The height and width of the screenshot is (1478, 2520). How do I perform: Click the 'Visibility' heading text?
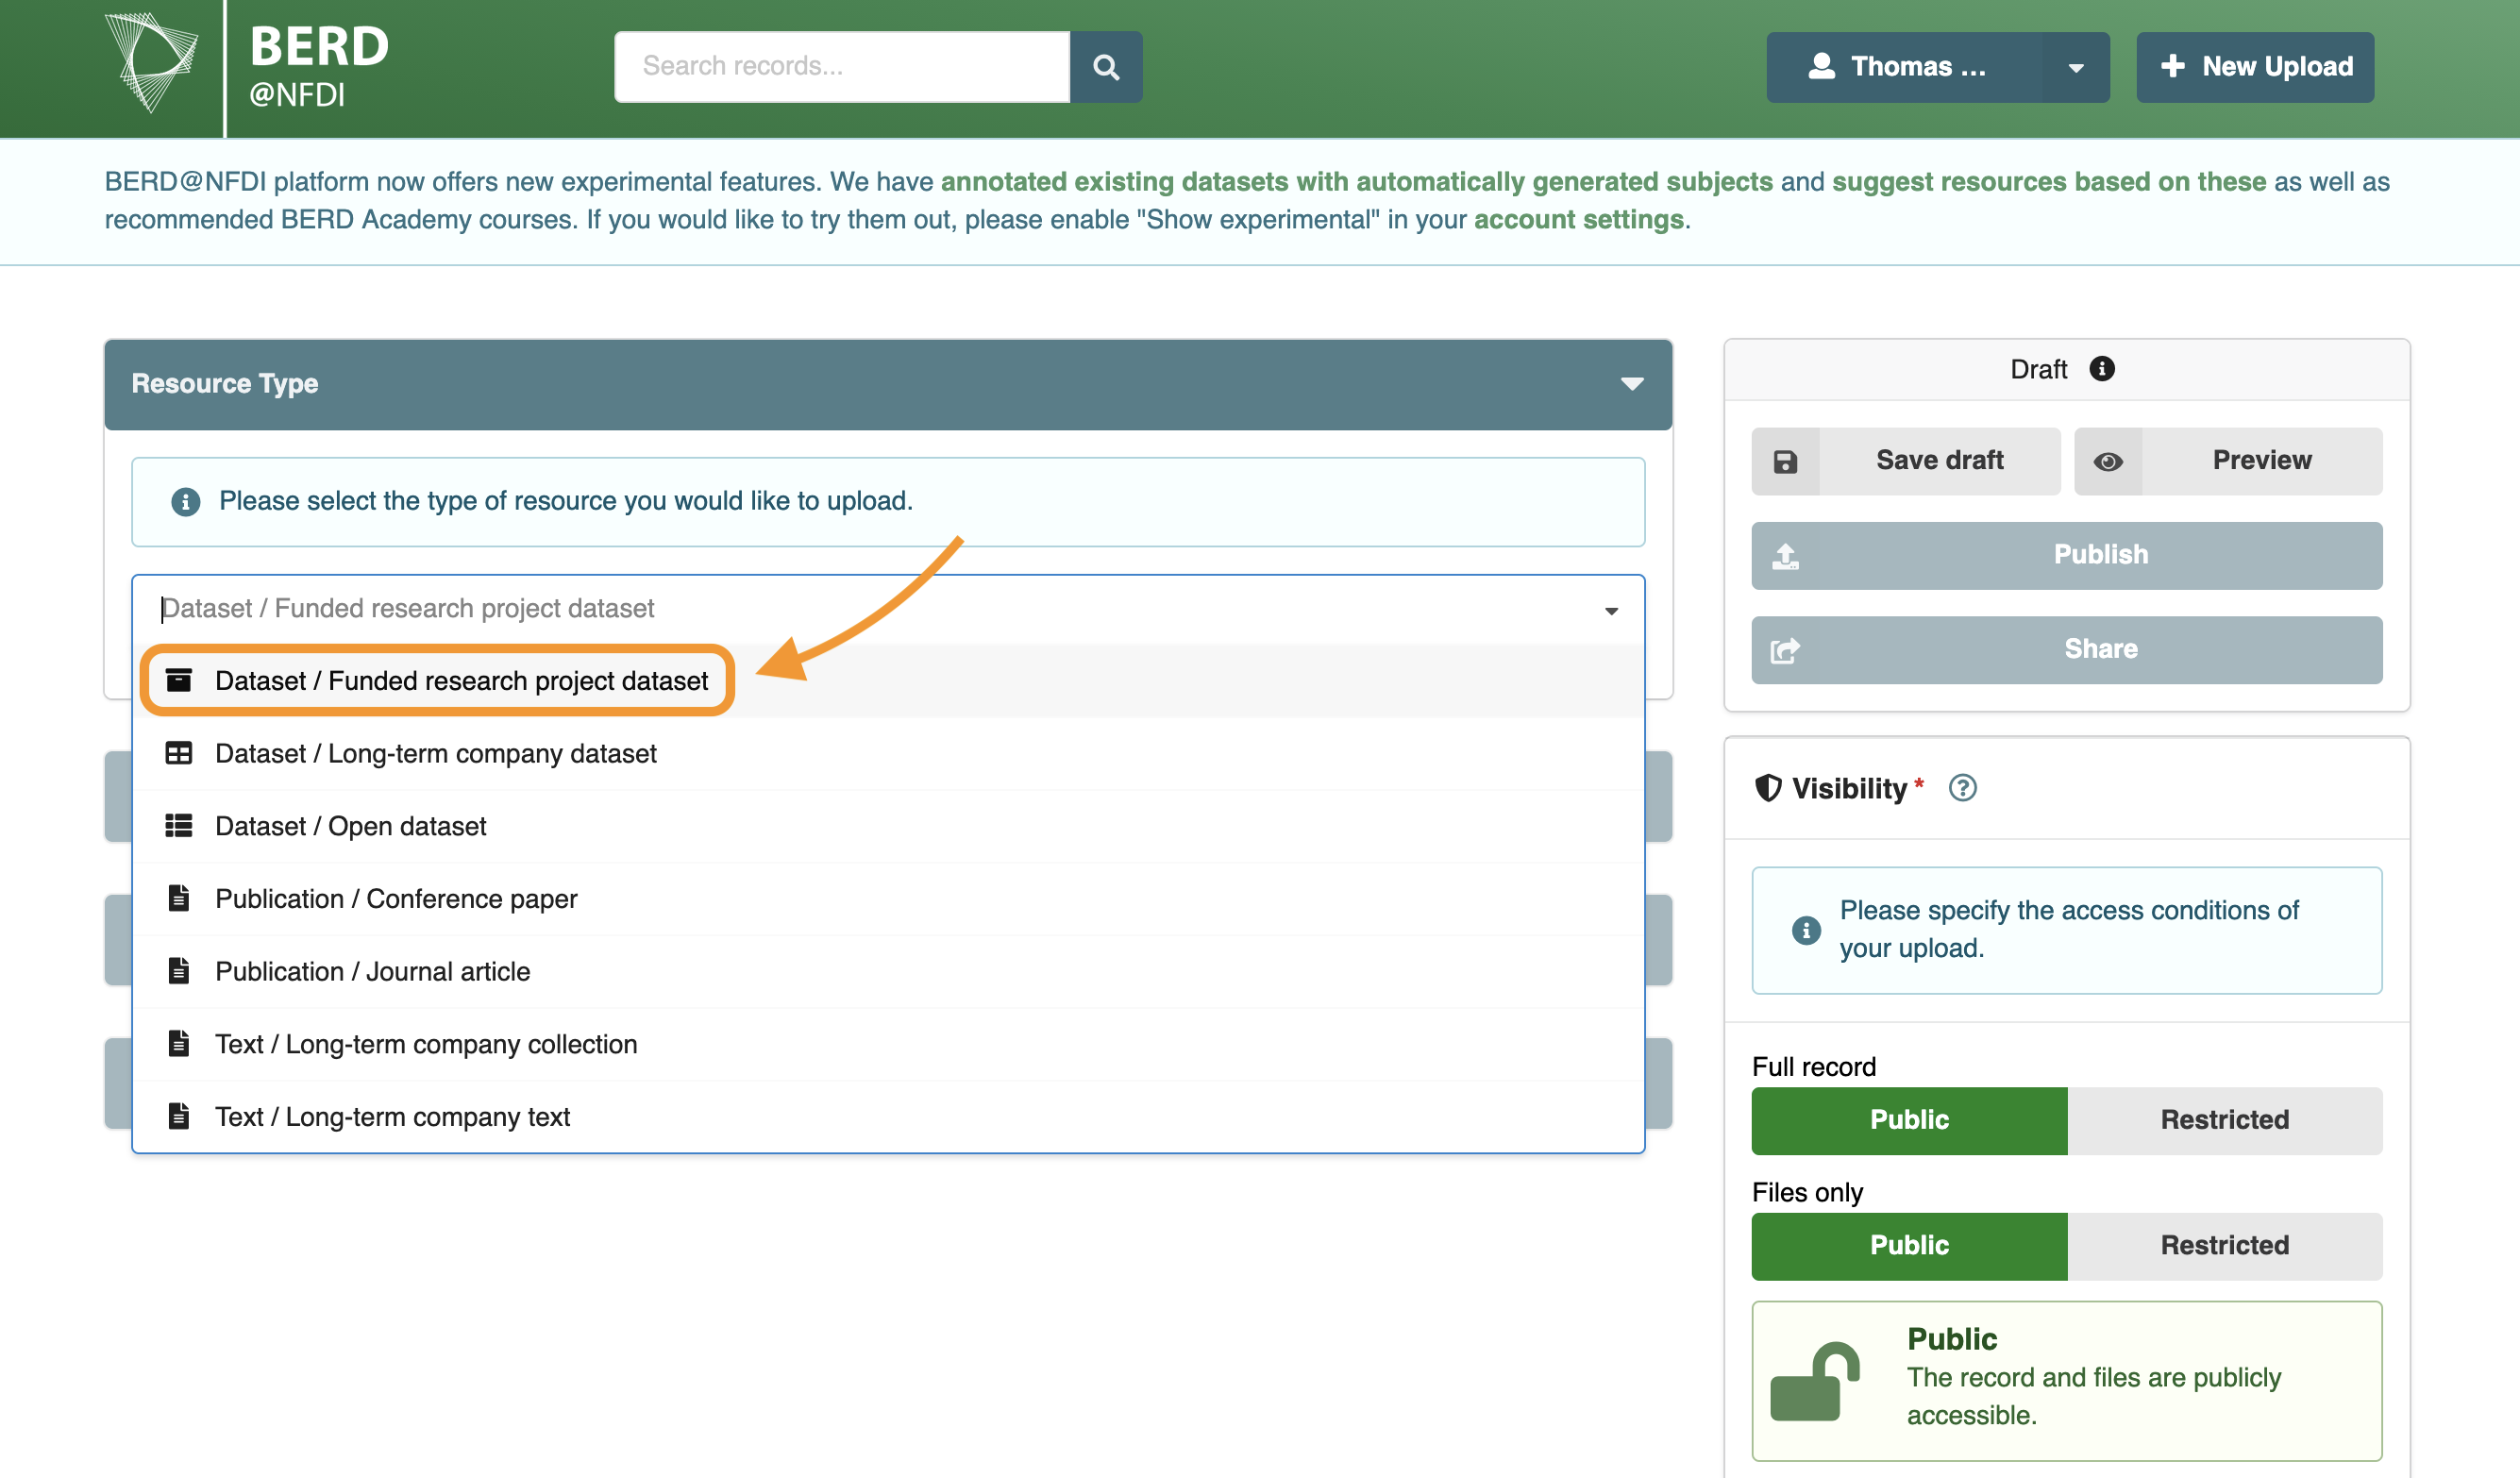tap(1849, 788)
